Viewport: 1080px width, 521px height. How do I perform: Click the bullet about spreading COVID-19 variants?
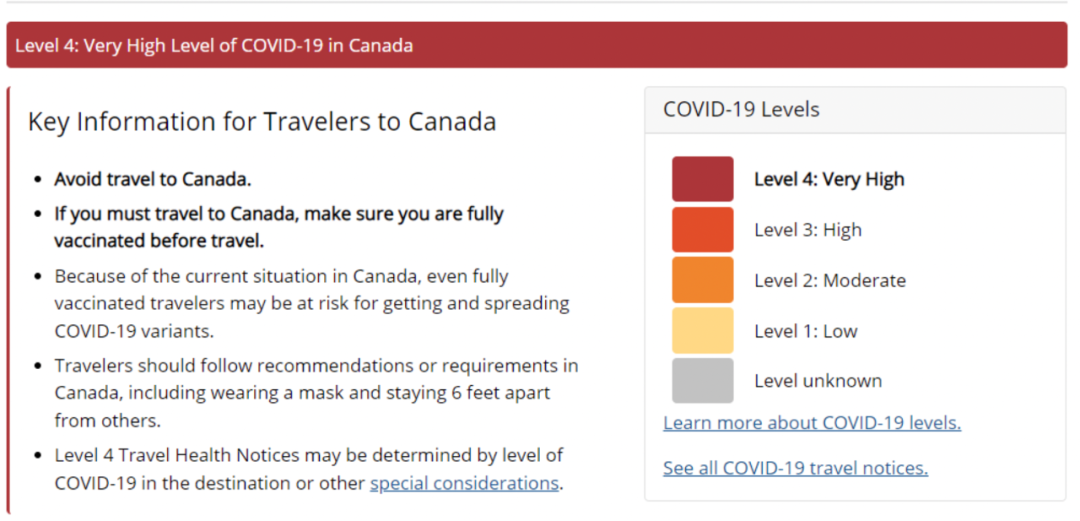pyautogui.click(x=311, y=303)
